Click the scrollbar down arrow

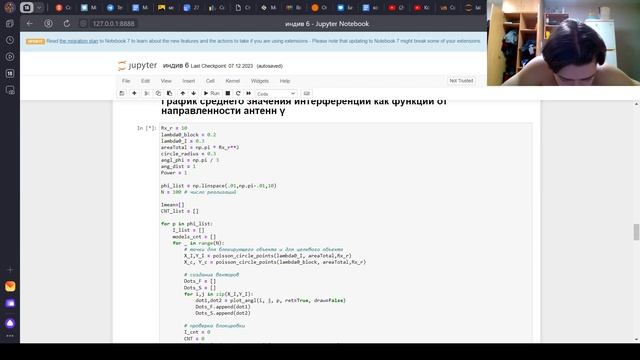pos(636,339)
